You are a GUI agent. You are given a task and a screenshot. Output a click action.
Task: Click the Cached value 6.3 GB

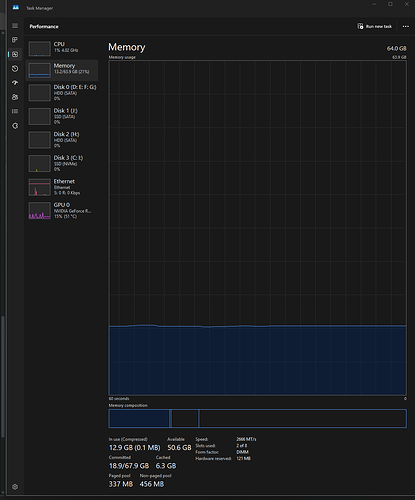coord(166,466)
